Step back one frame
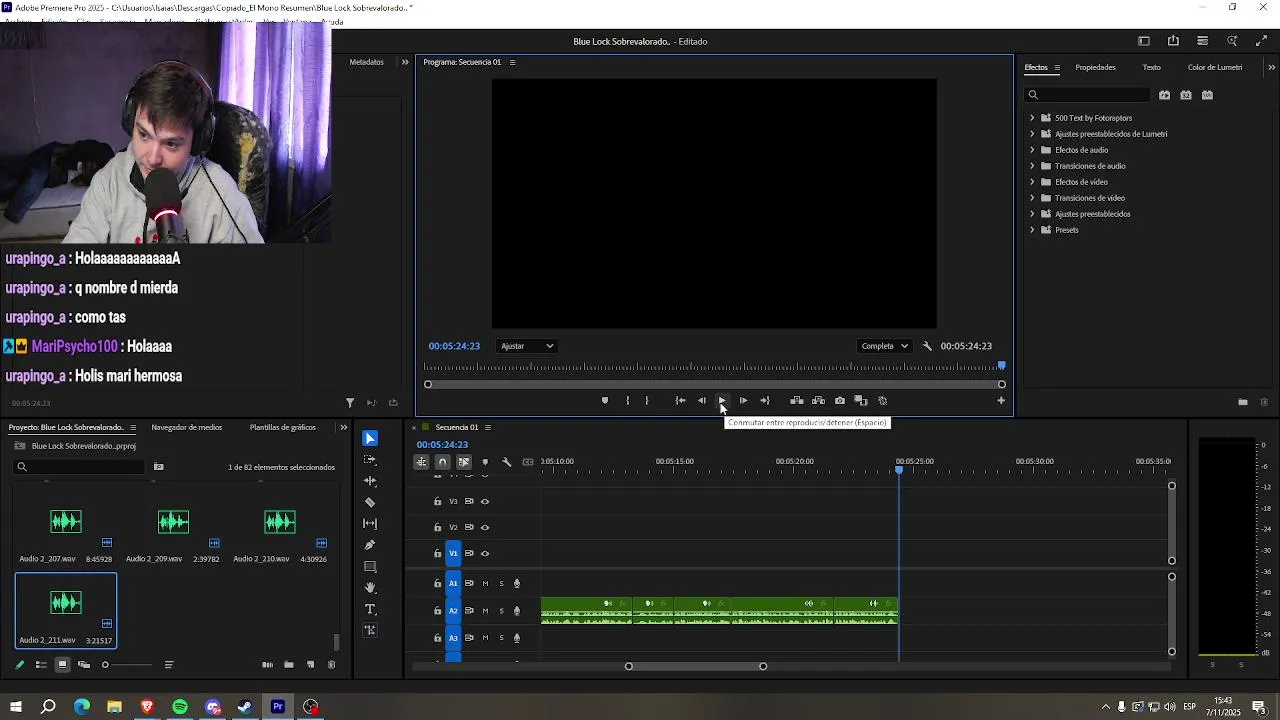 click(x=701, y=400)
